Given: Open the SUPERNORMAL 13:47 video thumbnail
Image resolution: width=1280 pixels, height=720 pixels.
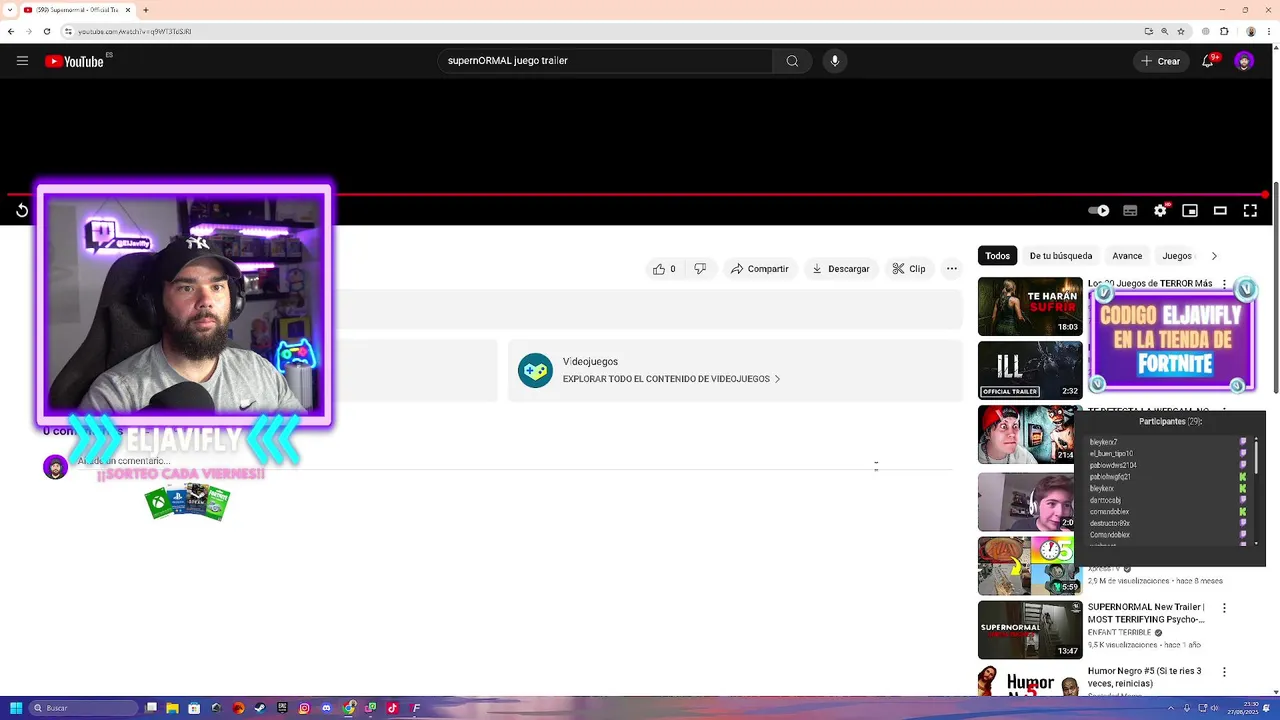Looking at the screenshot, I should click(1030, 630).
